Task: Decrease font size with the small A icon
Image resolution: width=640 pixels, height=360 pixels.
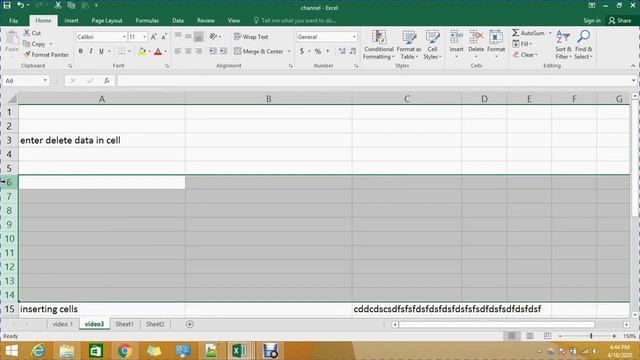Action: pos(164,37)
